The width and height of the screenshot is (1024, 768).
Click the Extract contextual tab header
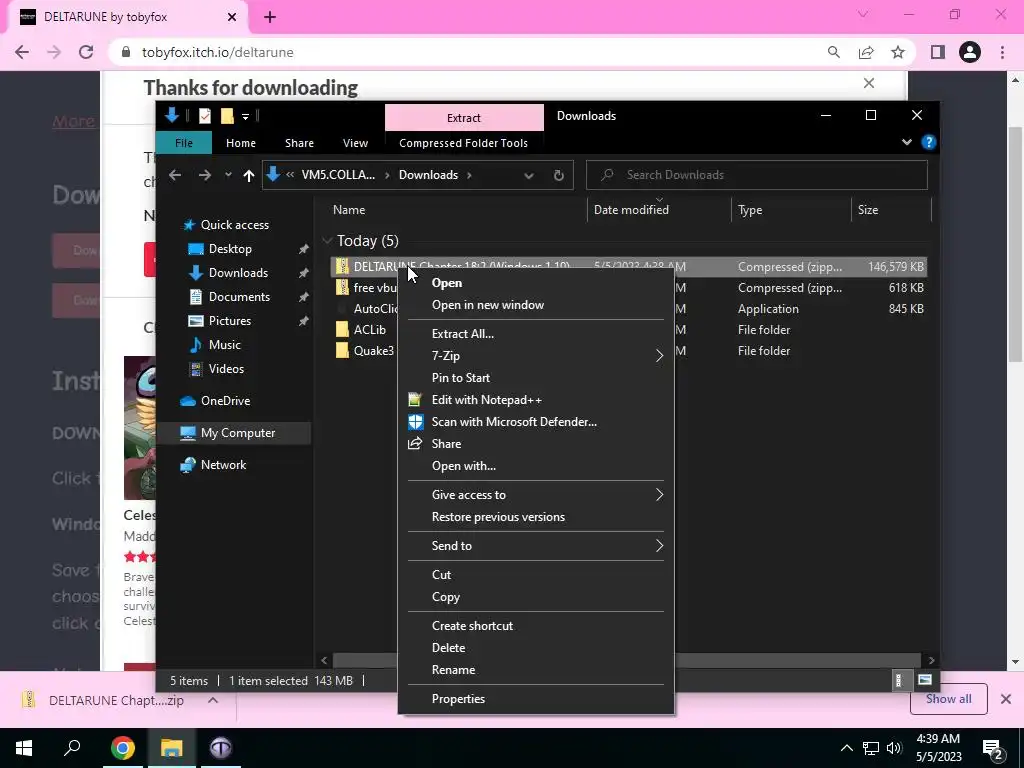click(x=464, y=118)
